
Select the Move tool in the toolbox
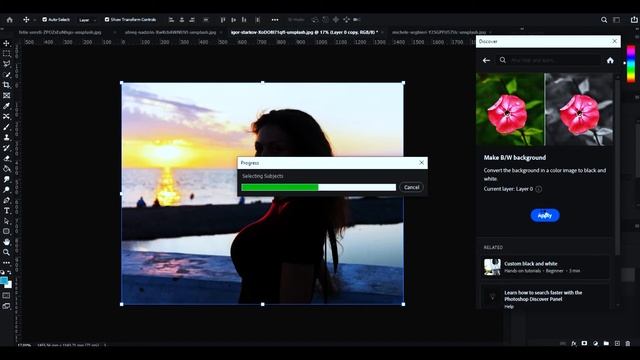7,43
